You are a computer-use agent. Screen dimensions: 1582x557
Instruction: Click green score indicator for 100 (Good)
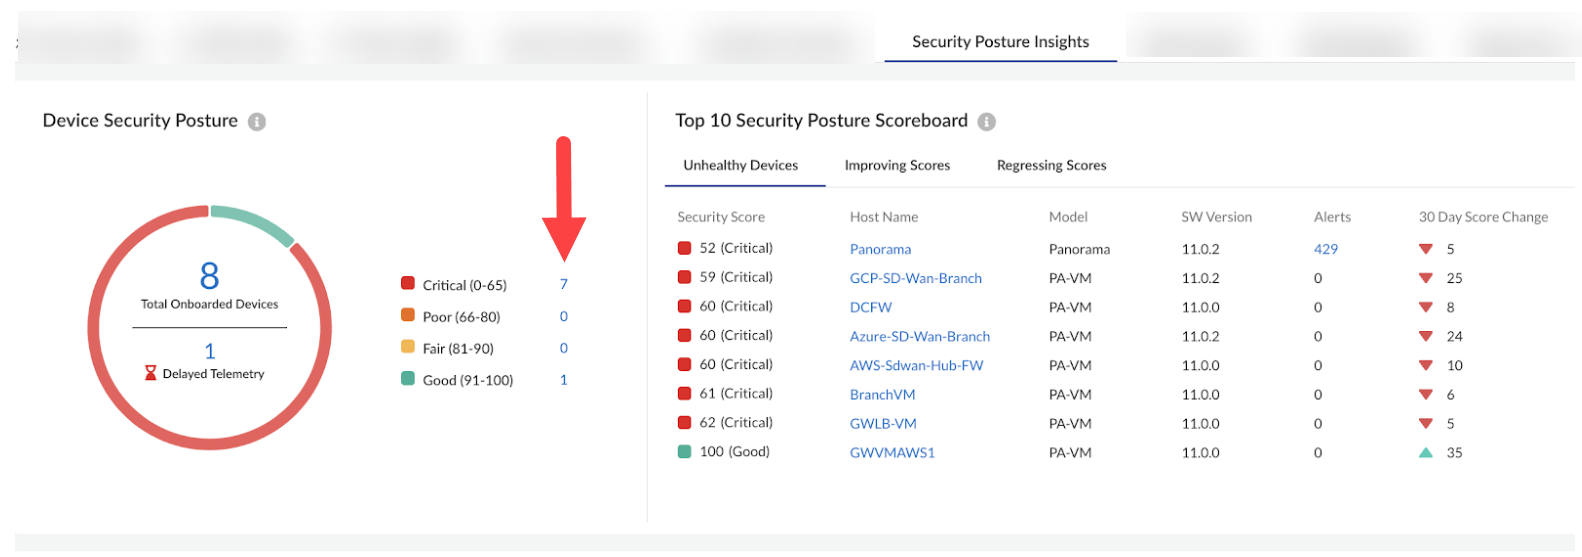pyautogui.click(x=685, y=452)
